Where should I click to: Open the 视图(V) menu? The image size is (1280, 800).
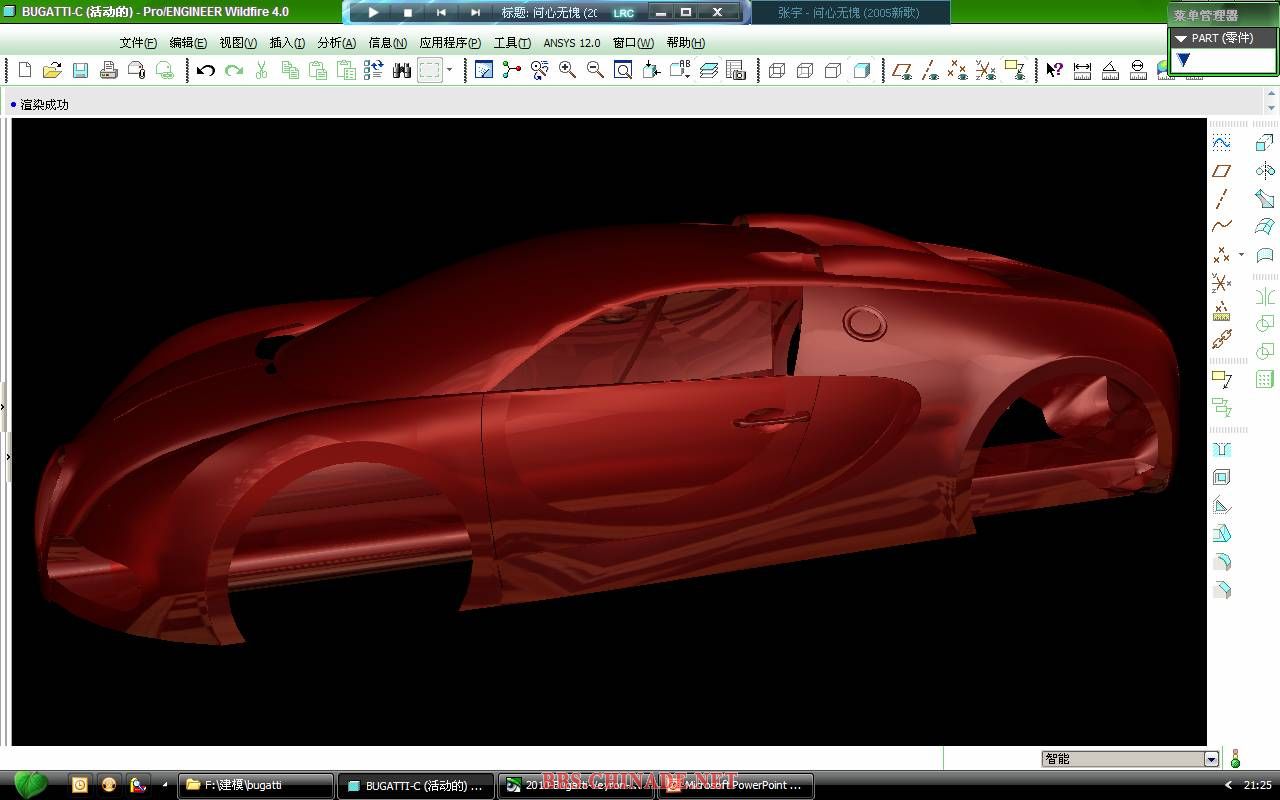(x=238, y=43)
